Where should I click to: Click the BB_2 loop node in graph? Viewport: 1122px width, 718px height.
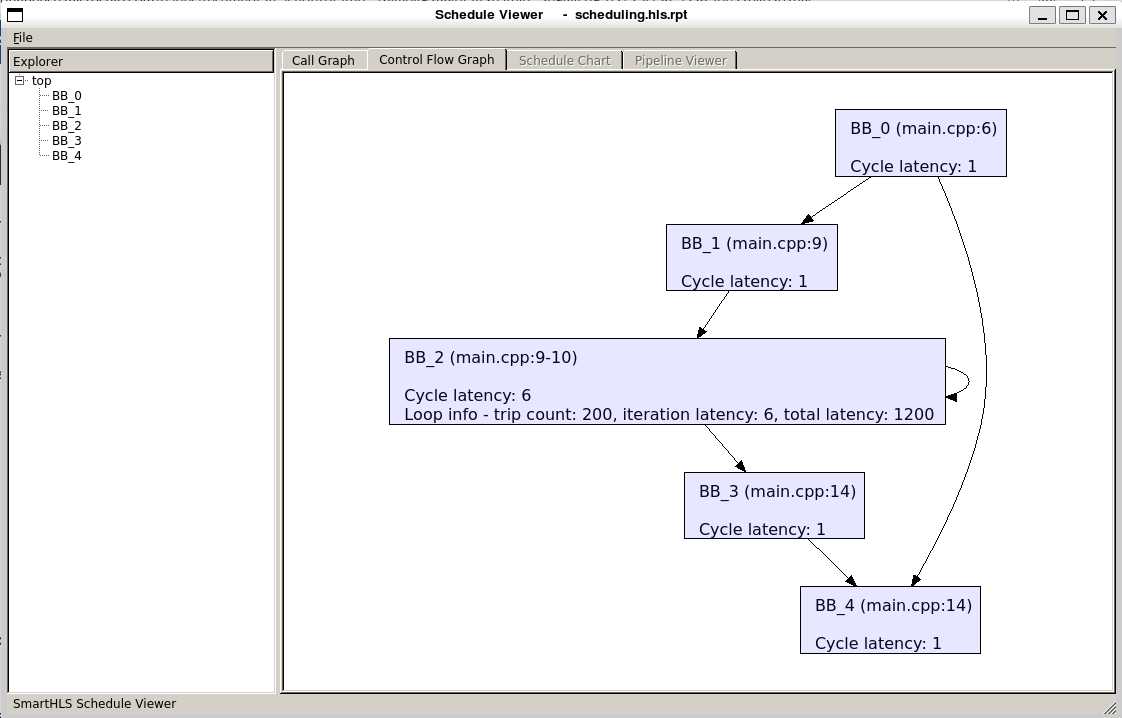click(x=666, y=382)
